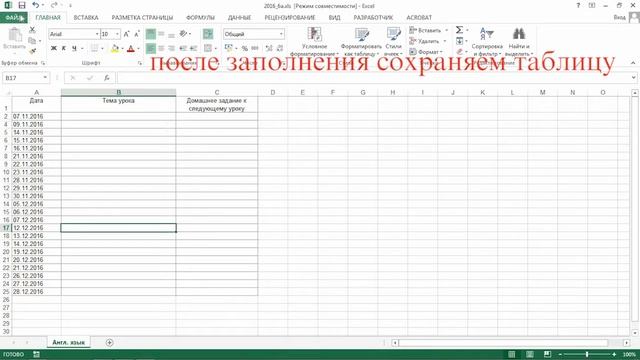Toggle center horizontal alignment
The width and height of the screenshot is (640, 360).
pos(161,49)
